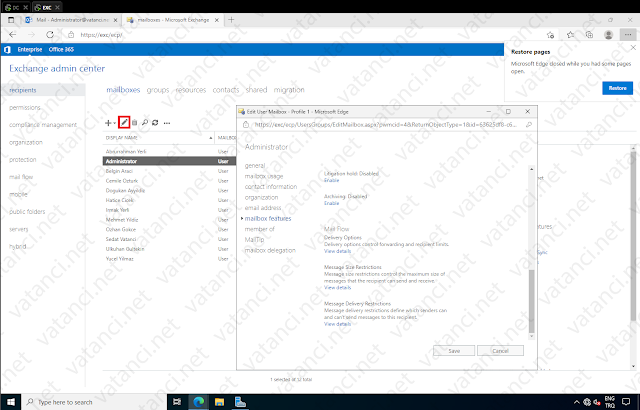640x410 pixels.
Task: Open mailbox delegation section in dialog
Action: pyautogui.click(x=270, y=250)
